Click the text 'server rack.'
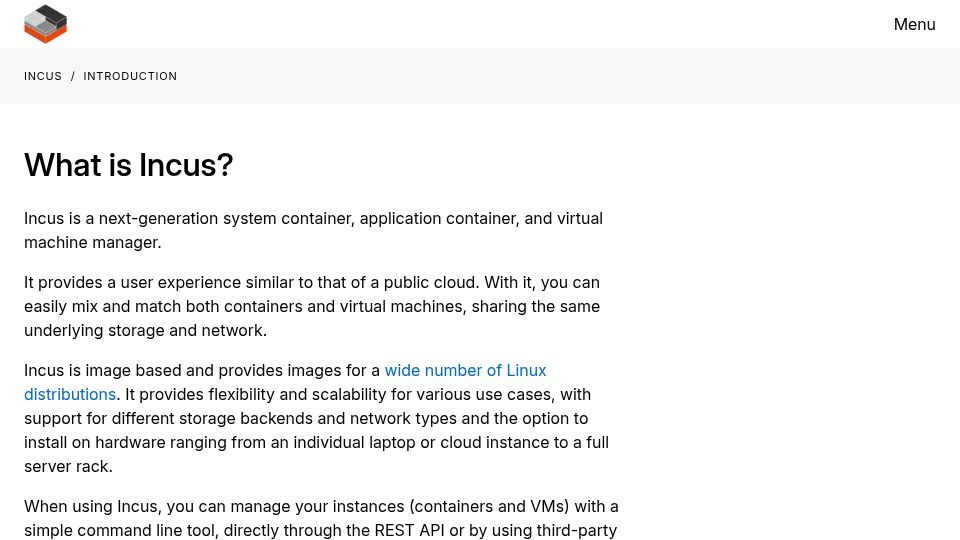This screenshot has width=960, height=540. [x=68, y=467]
